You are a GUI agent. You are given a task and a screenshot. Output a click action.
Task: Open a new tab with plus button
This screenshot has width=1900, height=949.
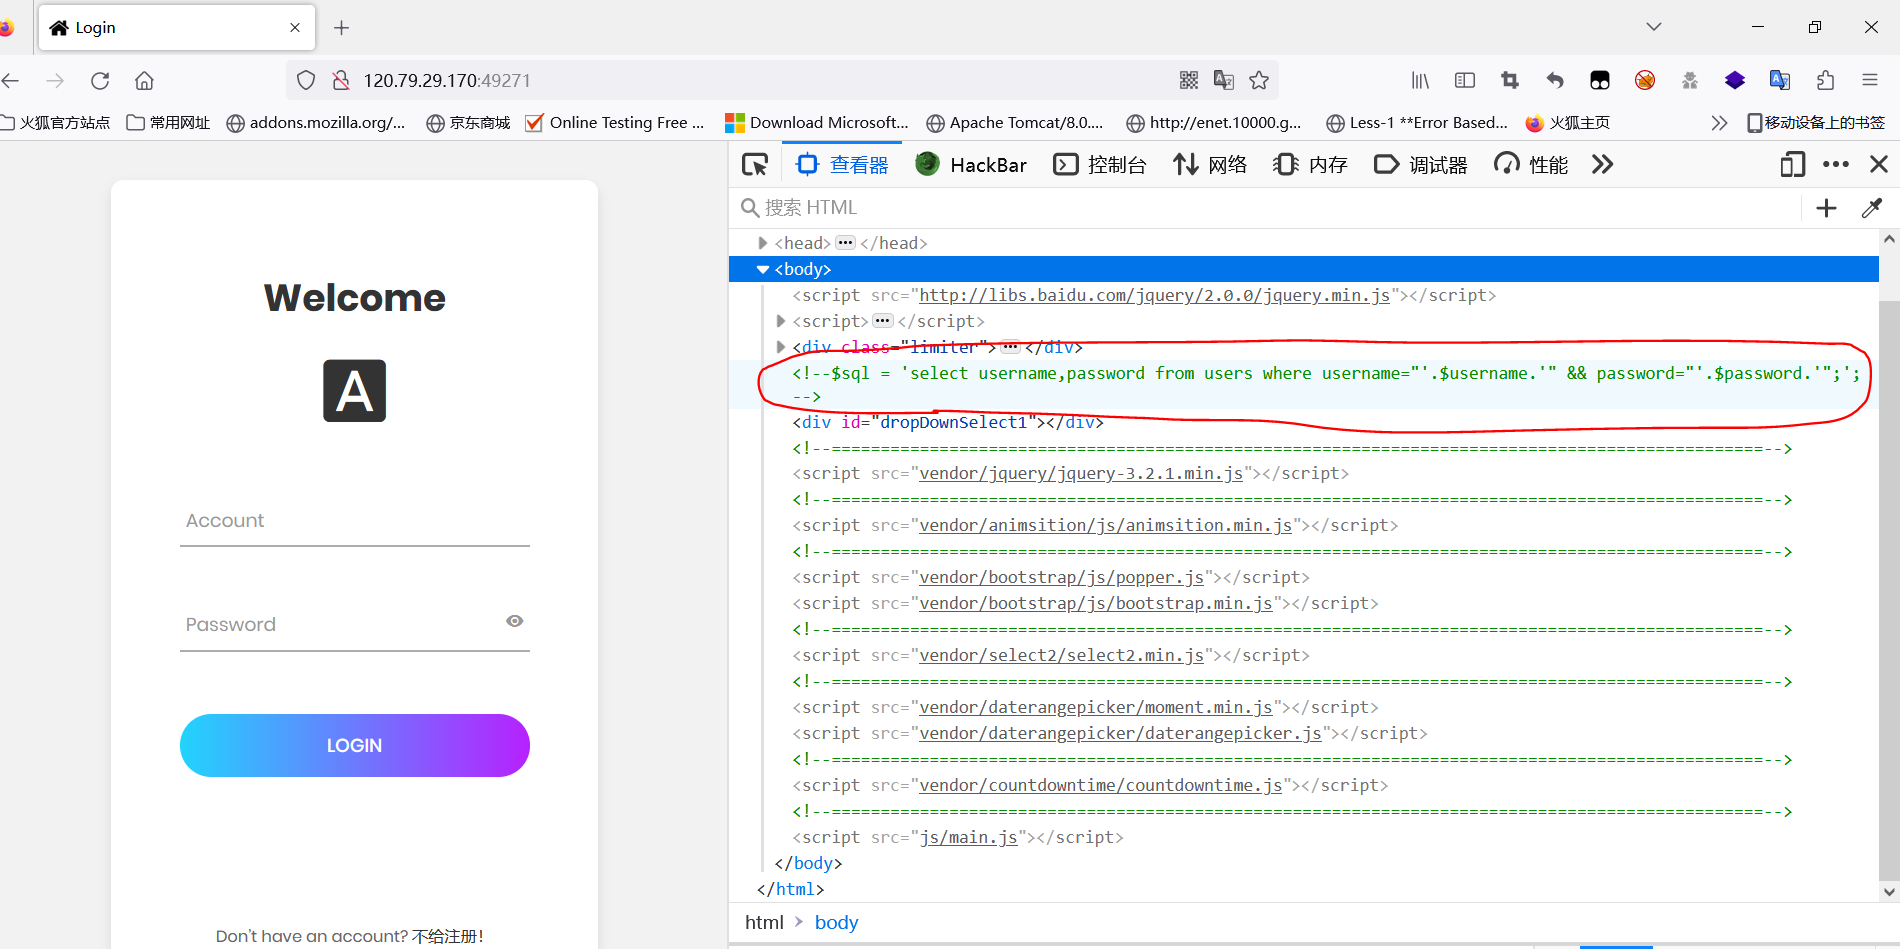click(341, 27)
